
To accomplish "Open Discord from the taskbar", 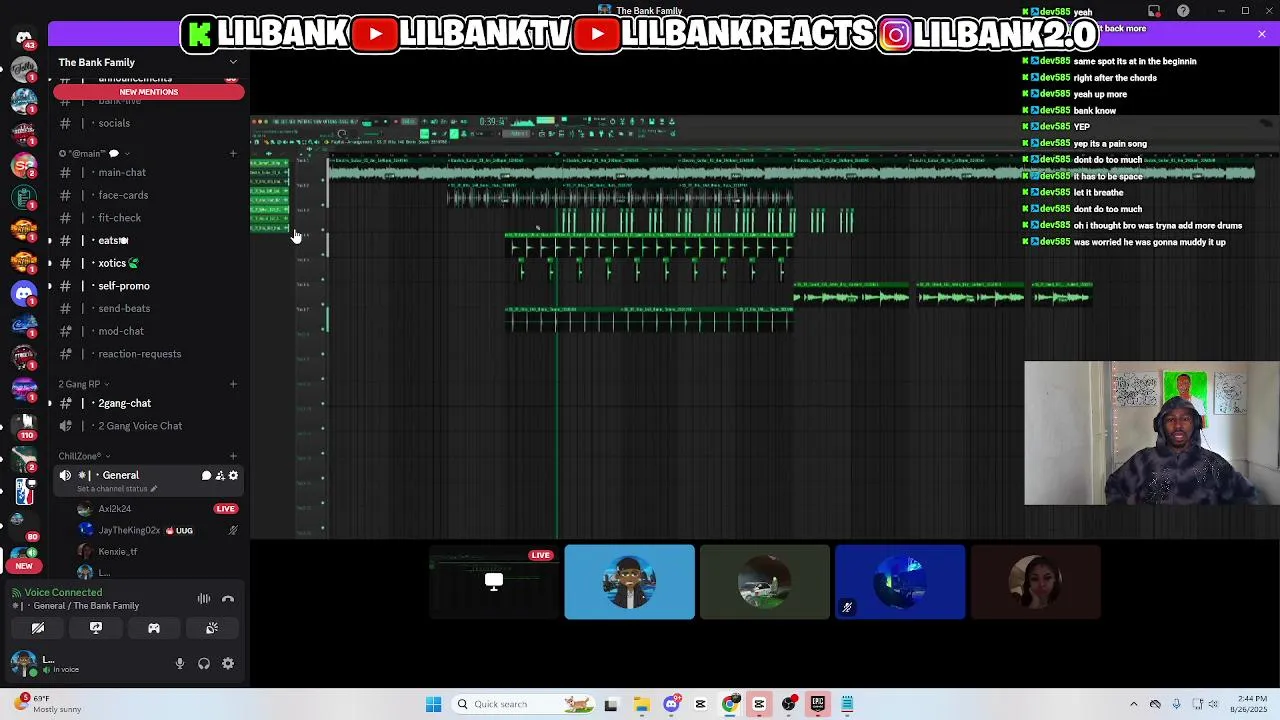I will coord(671,704).
